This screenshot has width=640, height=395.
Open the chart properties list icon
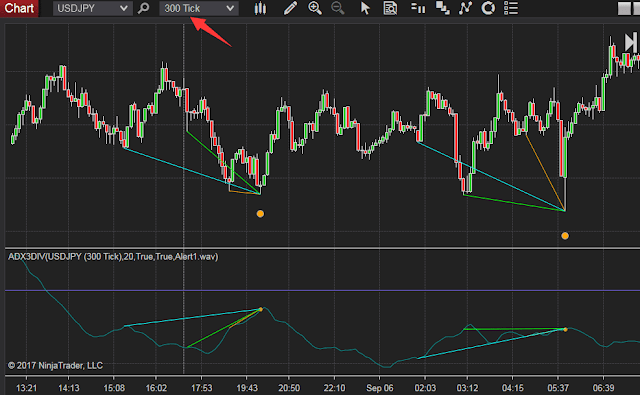[511, 8]
